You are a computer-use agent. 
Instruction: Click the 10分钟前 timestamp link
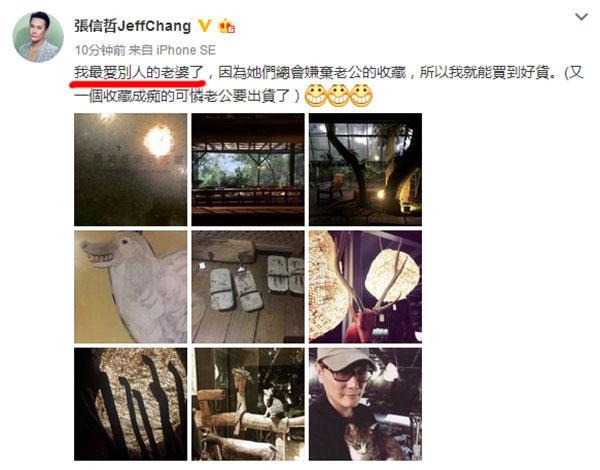click(100, 50)
